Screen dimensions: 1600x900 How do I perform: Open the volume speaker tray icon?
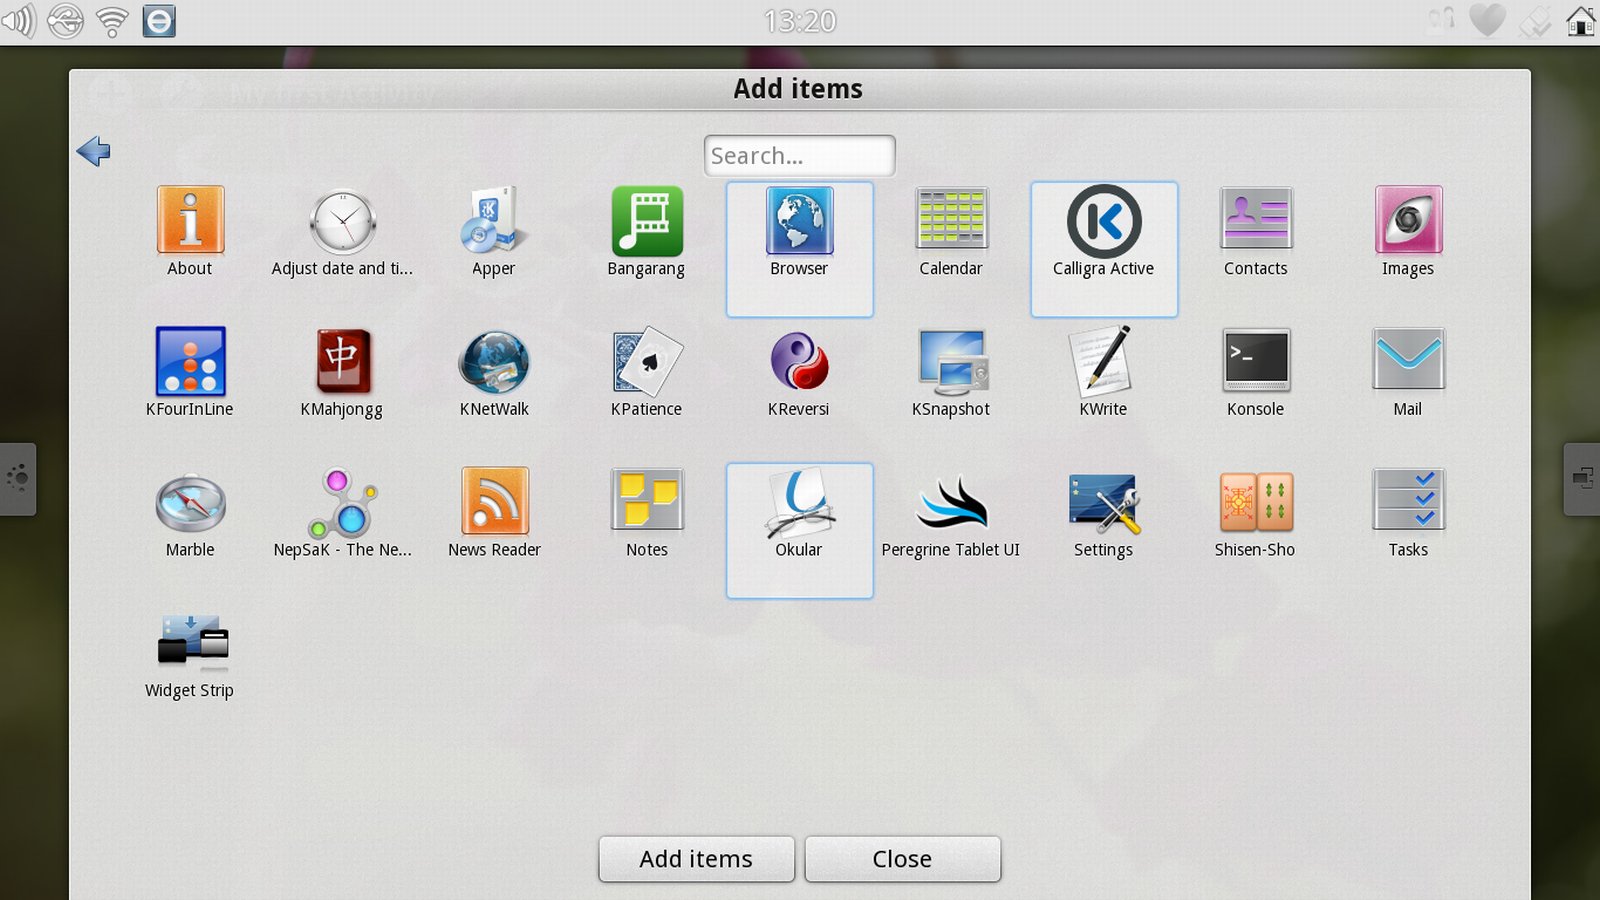tap(19, 21)
